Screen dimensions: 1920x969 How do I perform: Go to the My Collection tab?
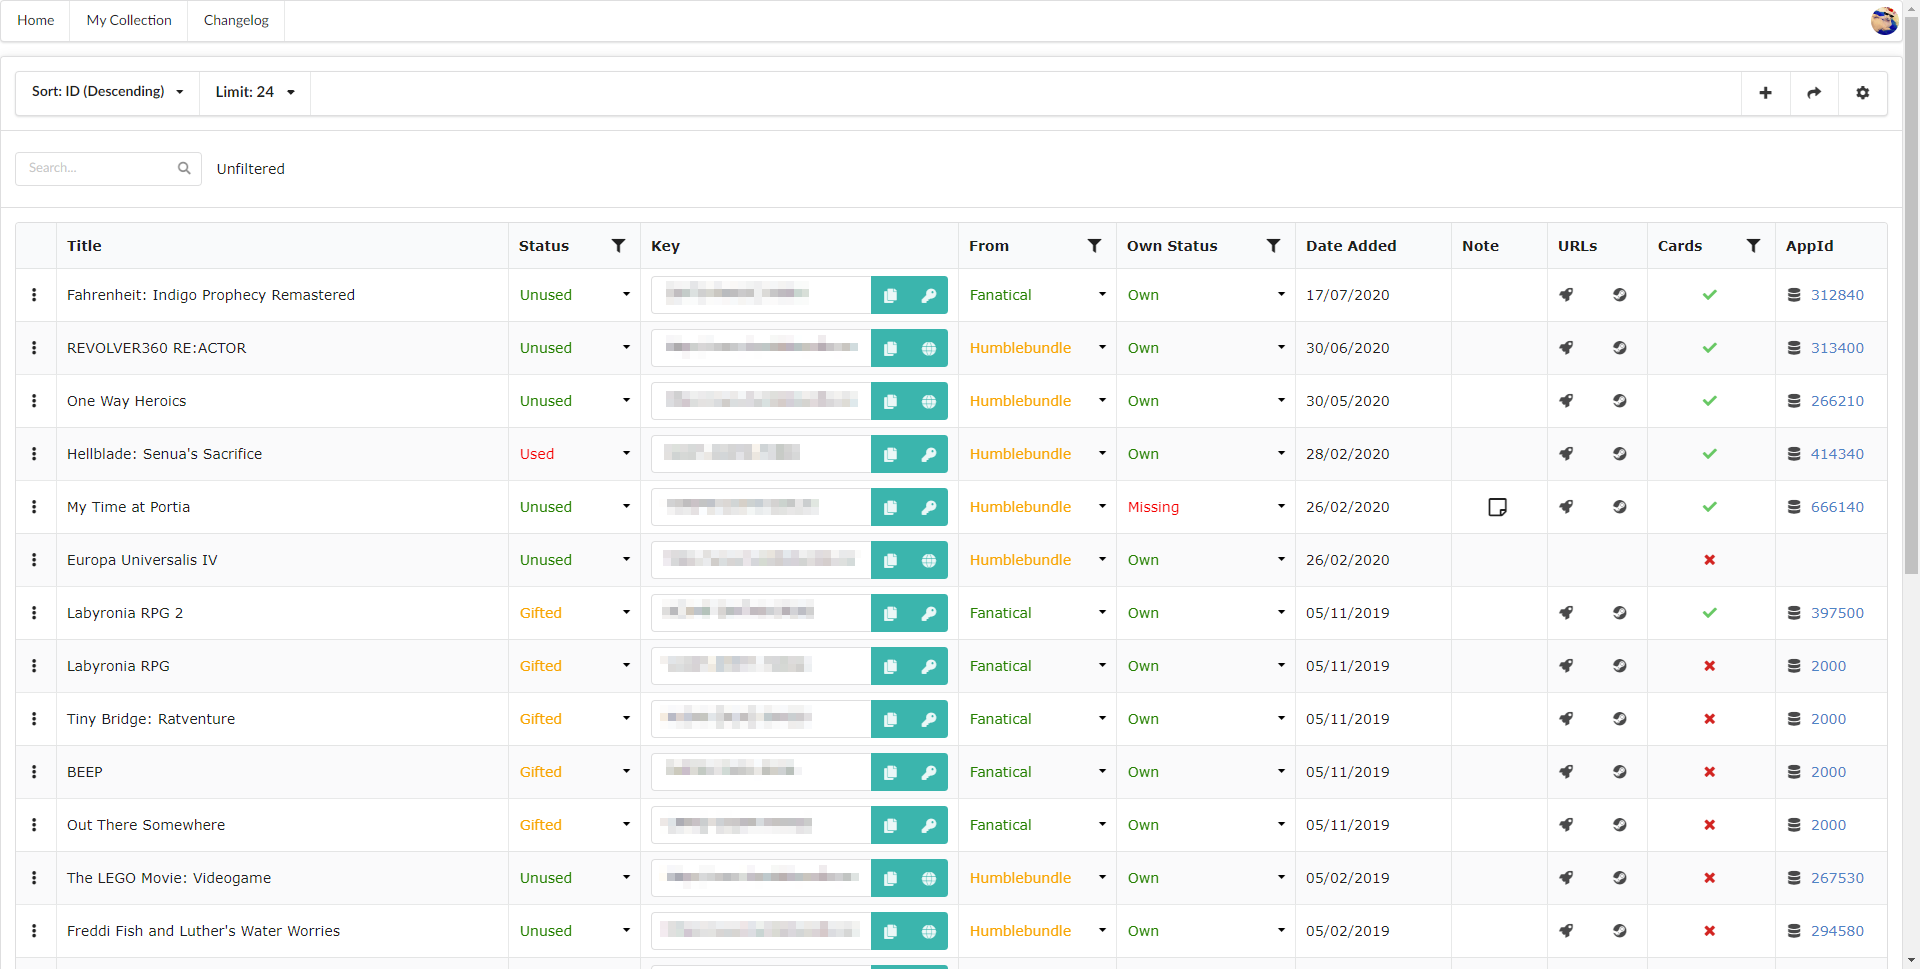point(129,20)
